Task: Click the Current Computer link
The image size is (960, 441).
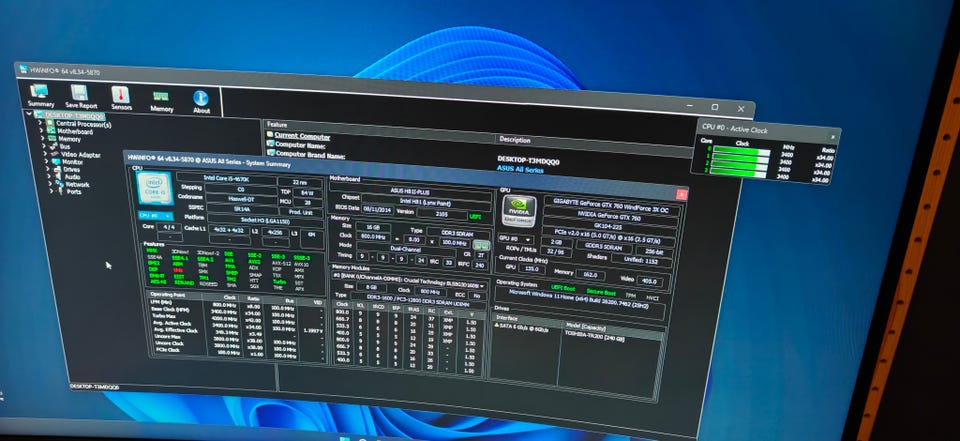Action: 301,134
